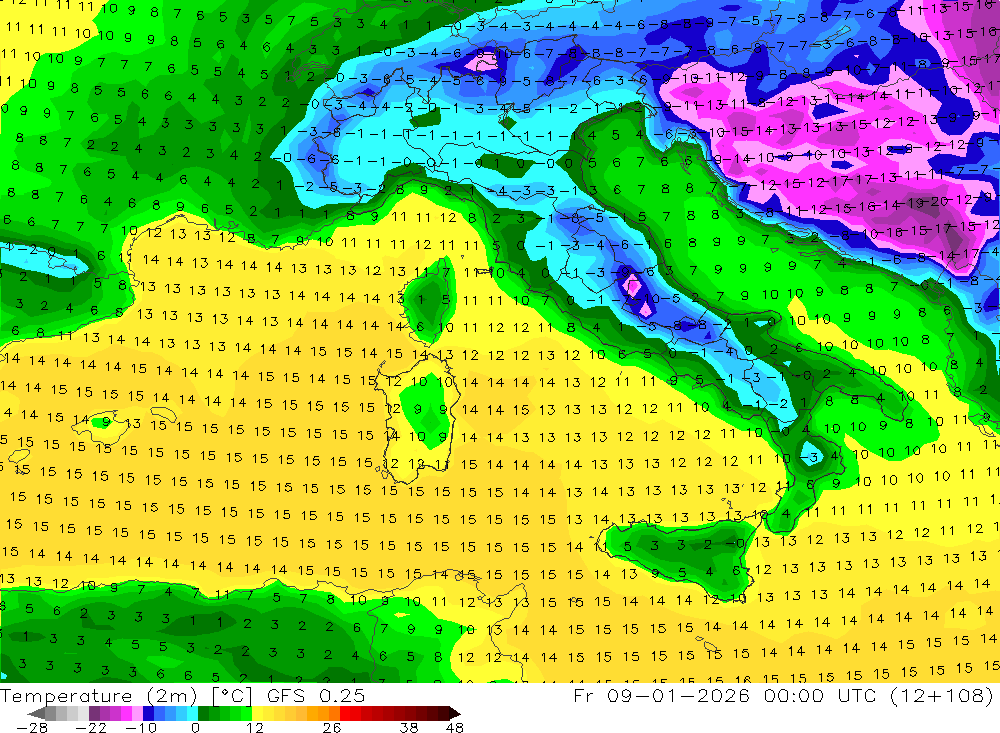1000x733 pixels.
Task: Click the date 'Fr 09-01-2026'
Action: coord(661,695)
